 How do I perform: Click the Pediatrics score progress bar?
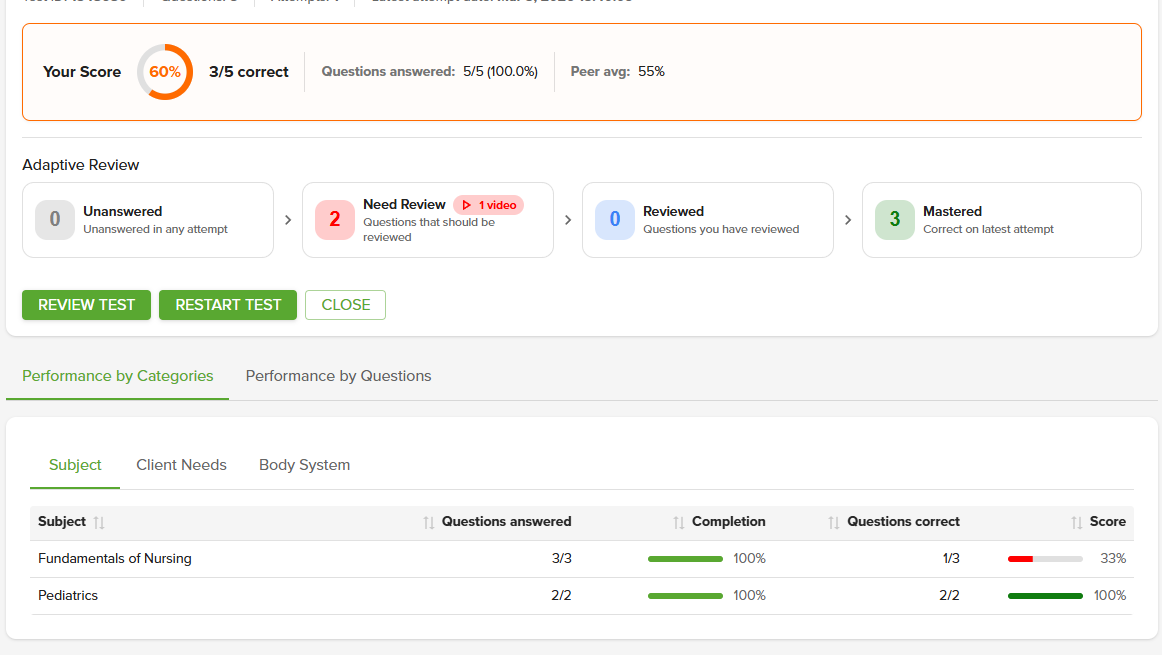1045,595
